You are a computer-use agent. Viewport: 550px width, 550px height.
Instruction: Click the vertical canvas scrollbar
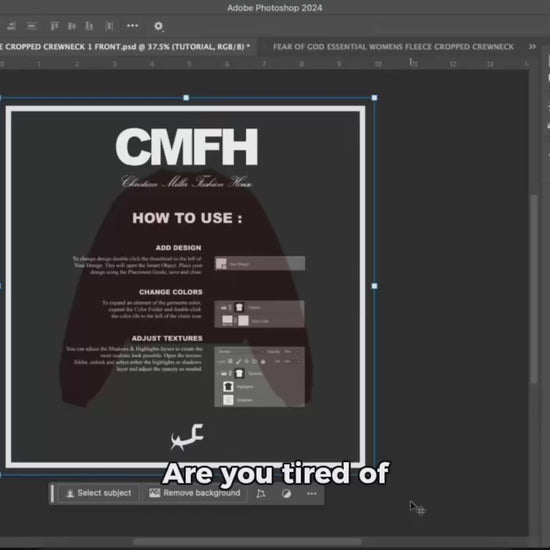(534, 289)
